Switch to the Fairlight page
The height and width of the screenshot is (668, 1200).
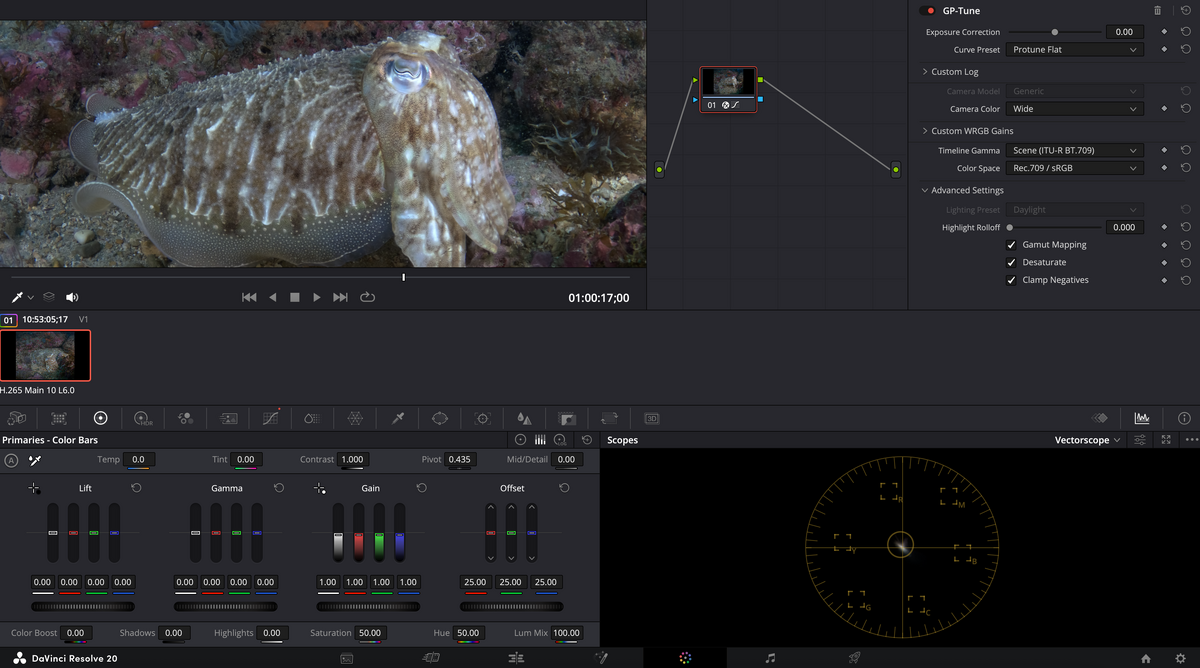[x=770, y=658]
